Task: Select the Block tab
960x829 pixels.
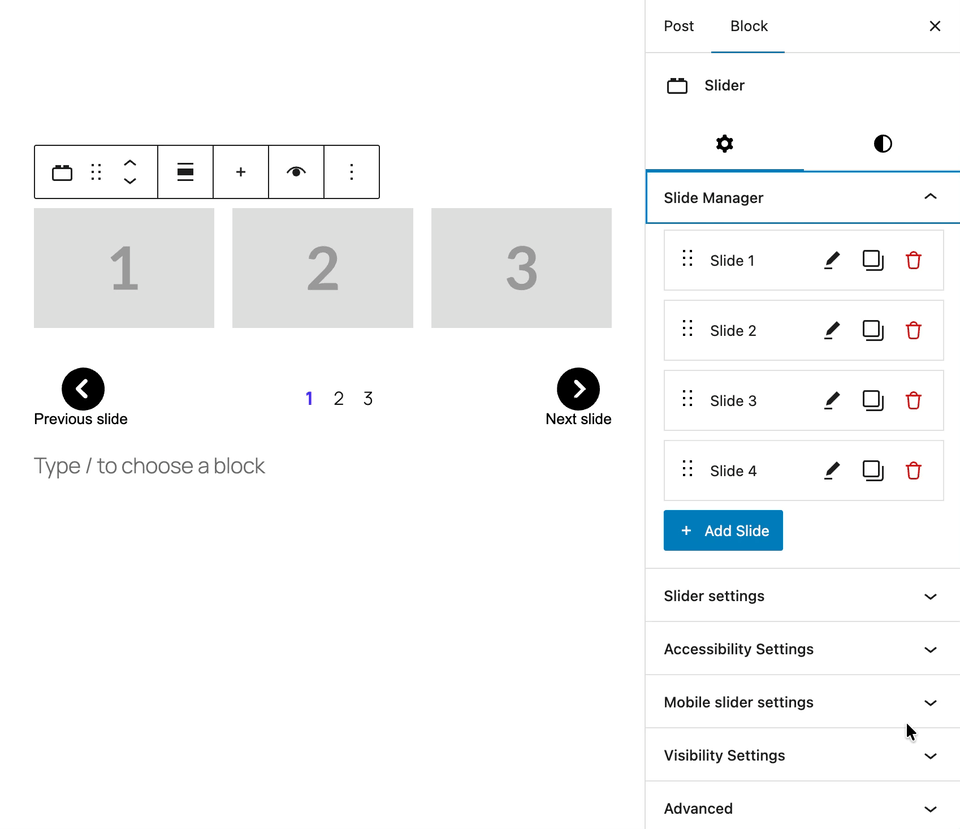Action: [x=748, y=26]
